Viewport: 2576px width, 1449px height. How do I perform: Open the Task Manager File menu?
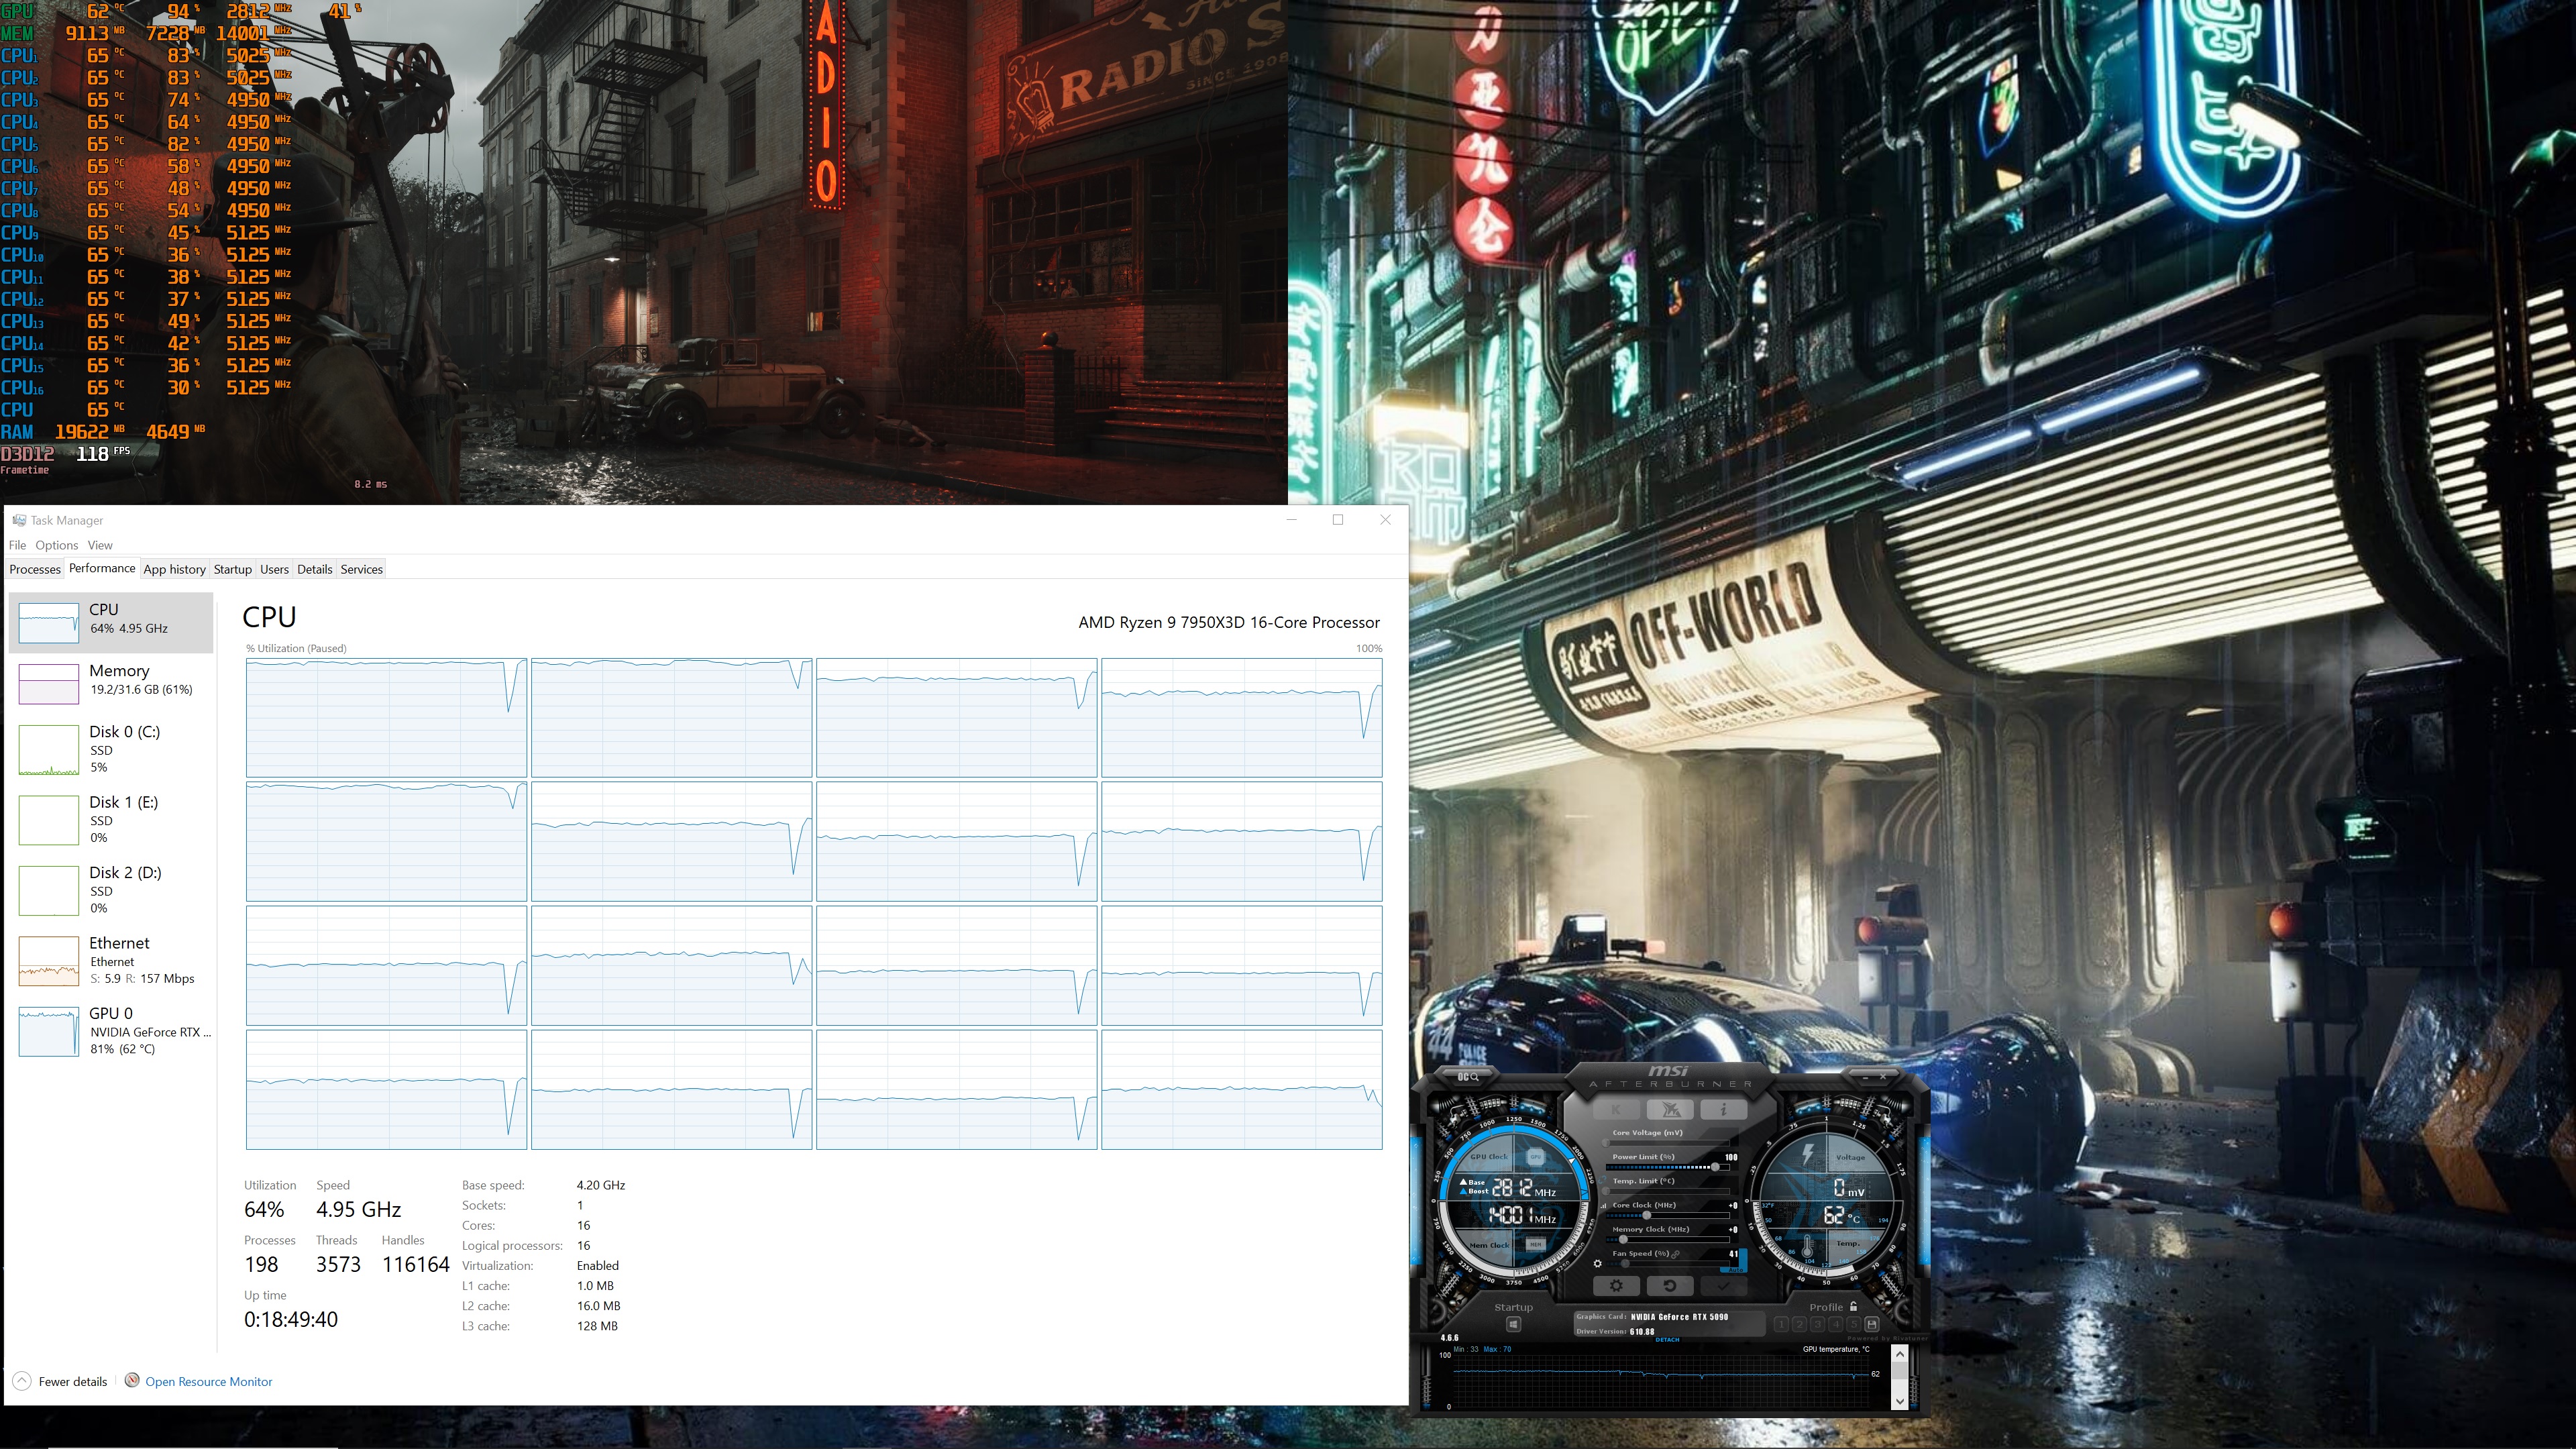tap(17, 545)
